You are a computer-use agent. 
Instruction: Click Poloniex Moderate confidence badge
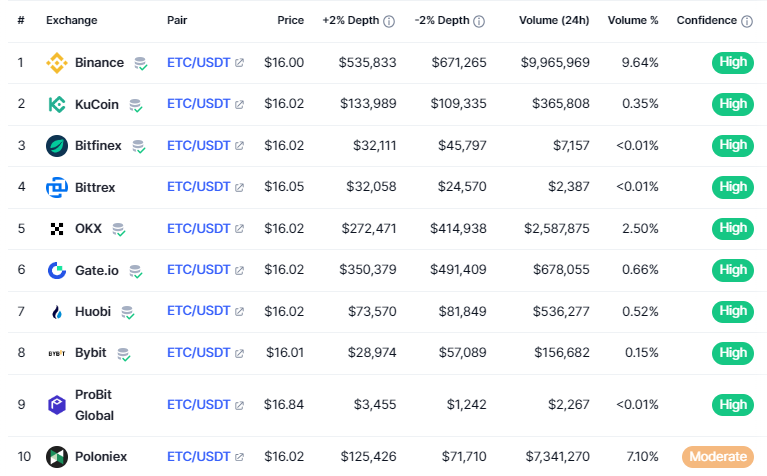click(x=716, y=457)
